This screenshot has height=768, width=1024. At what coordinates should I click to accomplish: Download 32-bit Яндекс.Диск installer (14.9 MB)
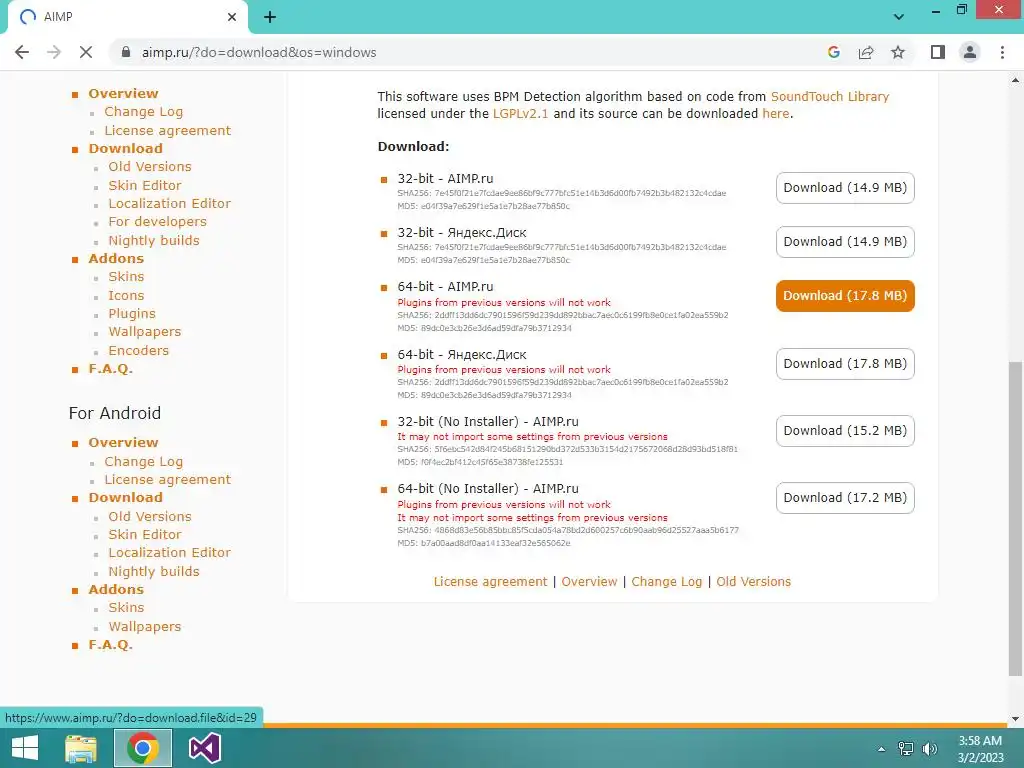point(845,242)
